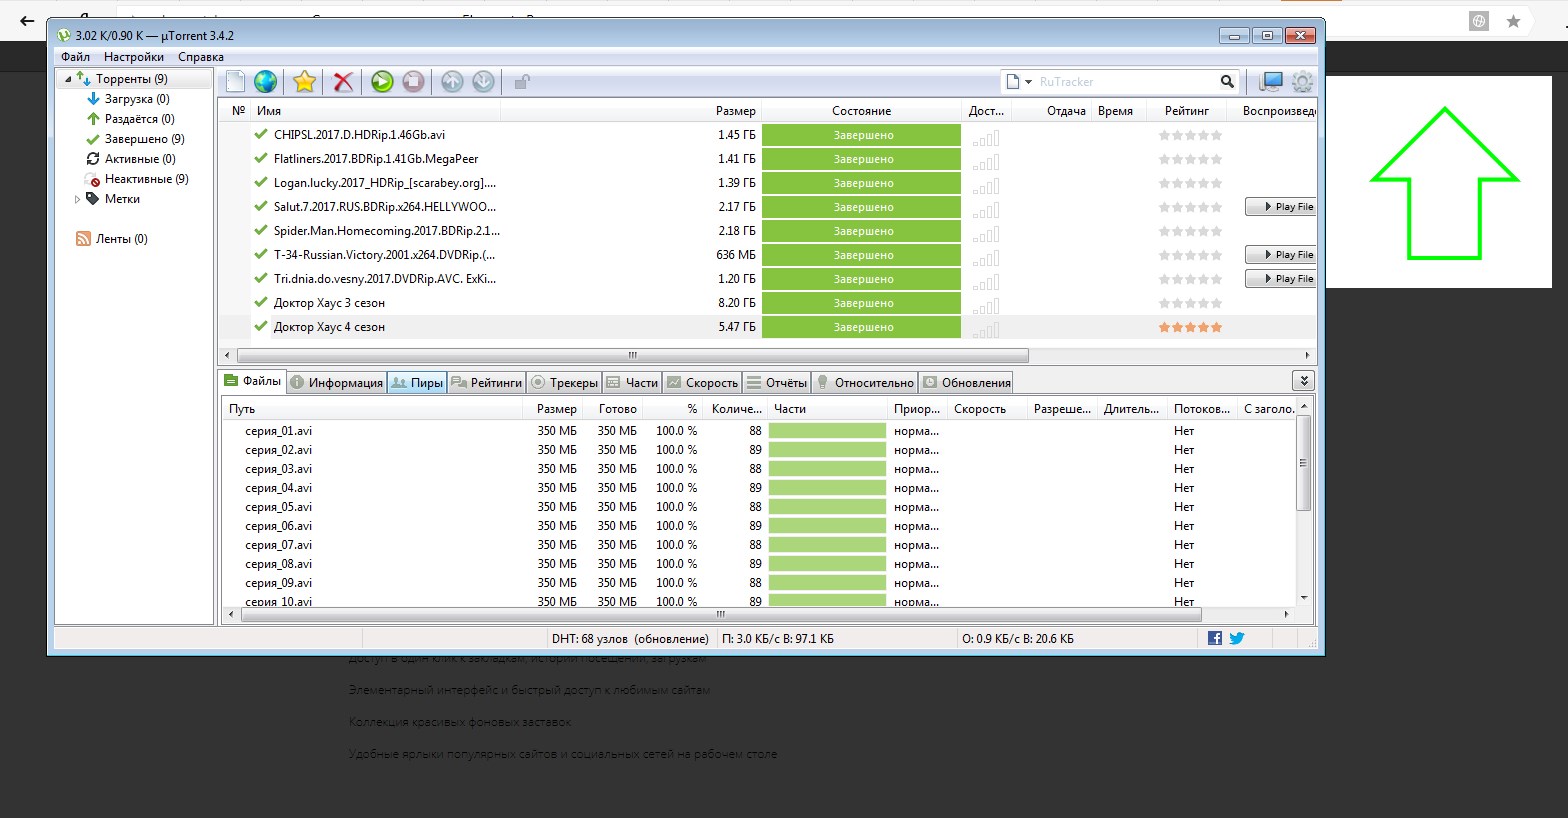Expand the Метки tree node

[x=78, y=199]
